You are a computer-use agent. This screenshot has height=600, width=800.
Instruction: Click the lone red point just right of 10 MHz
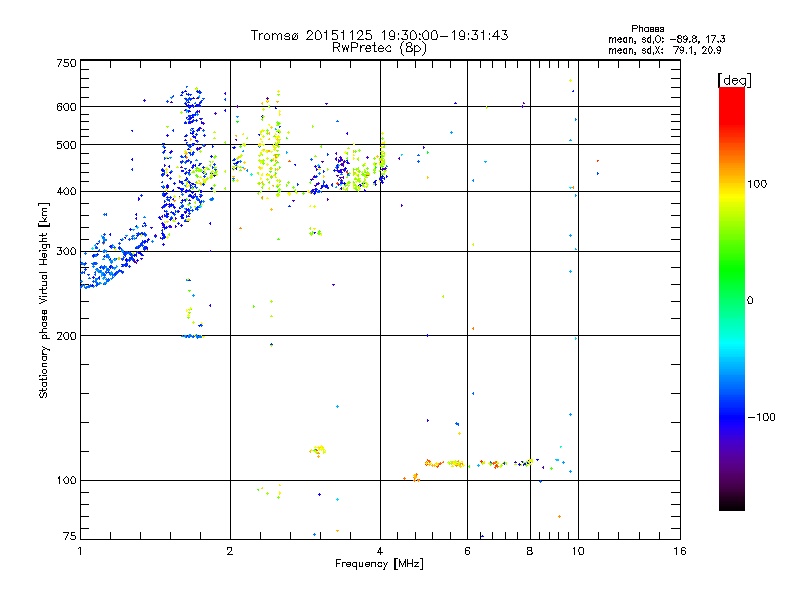click(597, 161)
